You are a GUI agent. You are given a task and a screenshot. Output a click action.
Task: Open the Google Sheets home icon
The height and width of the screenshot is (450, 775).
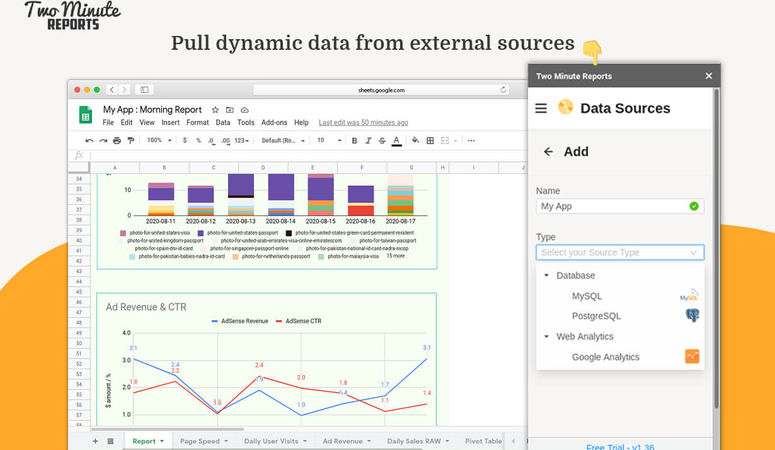(x=86, y=115)
